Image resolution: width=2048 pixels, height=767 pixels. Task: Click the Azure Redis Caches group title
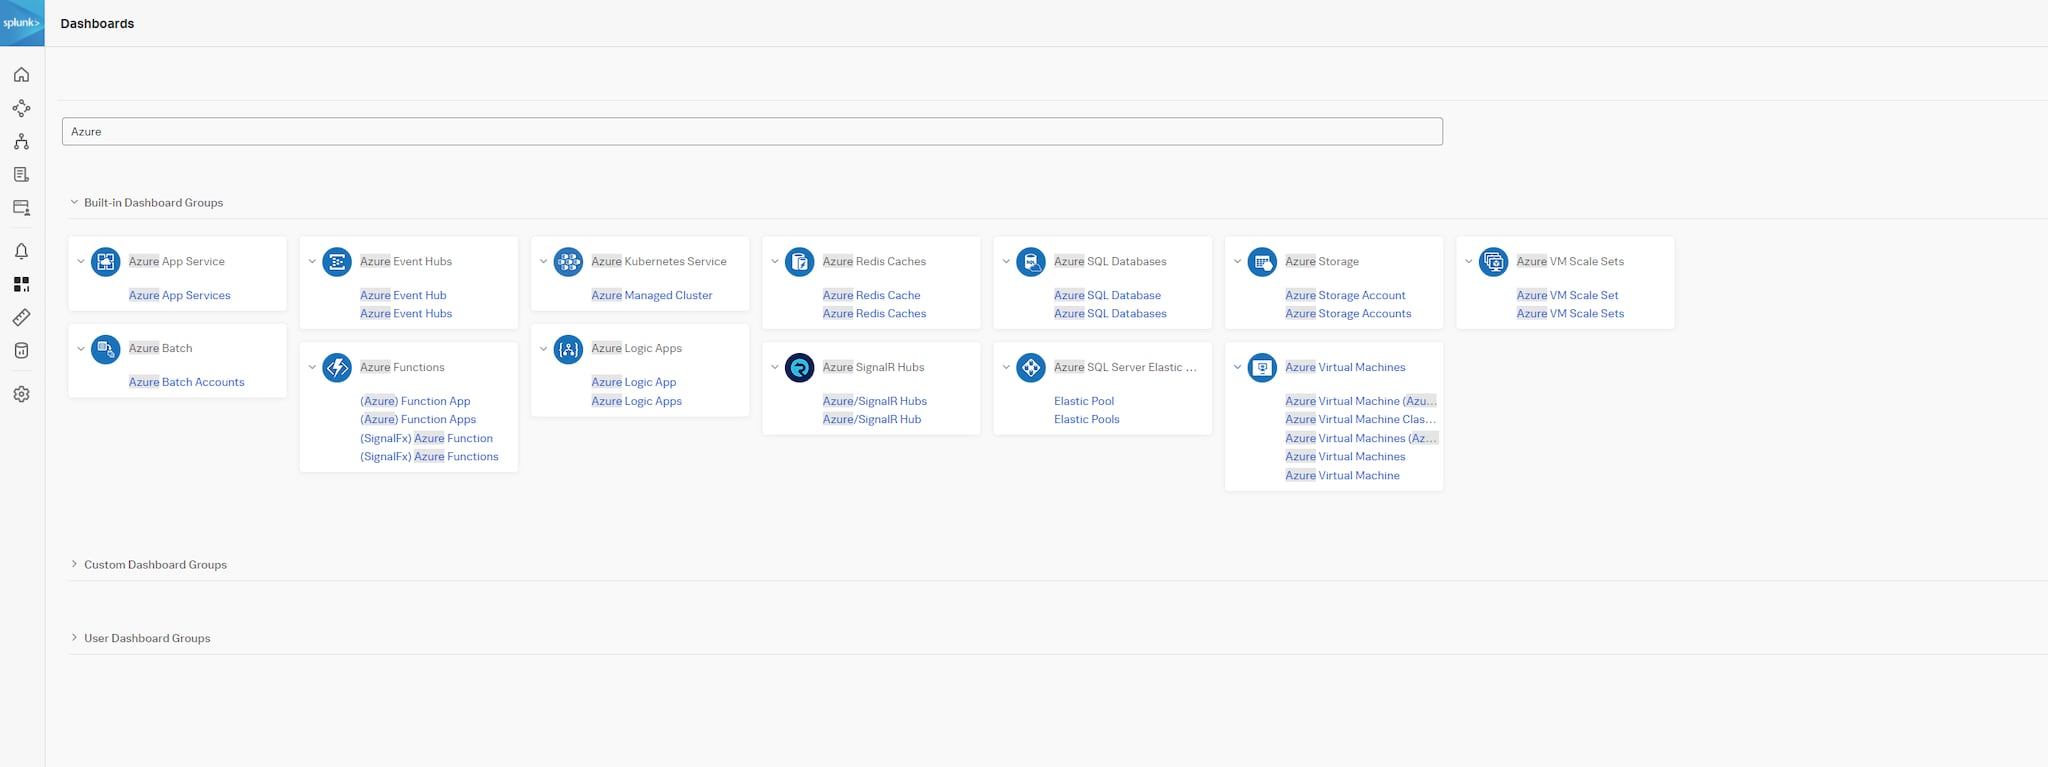[x=874, y=261]
